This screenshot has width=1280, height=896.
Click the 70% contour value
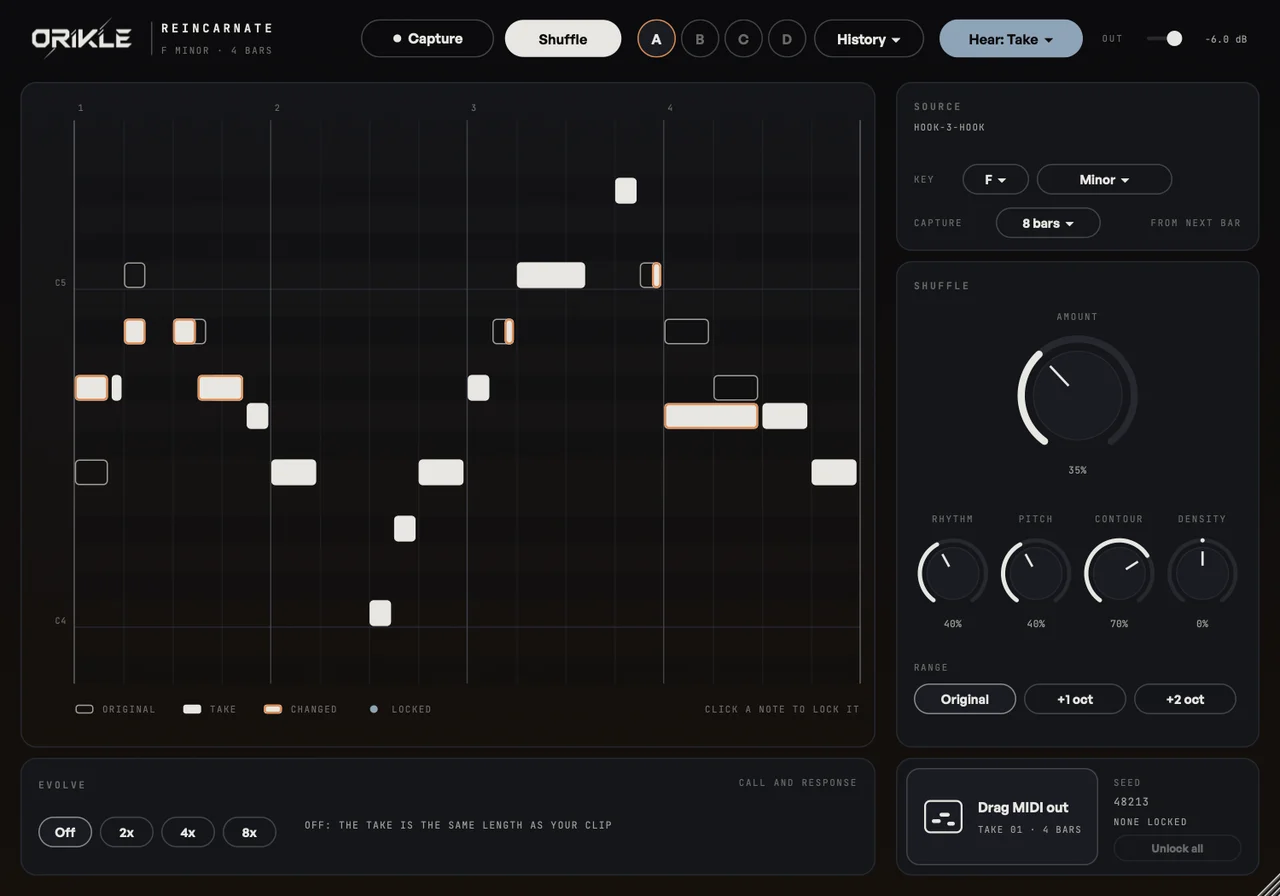click(1119, 624)
